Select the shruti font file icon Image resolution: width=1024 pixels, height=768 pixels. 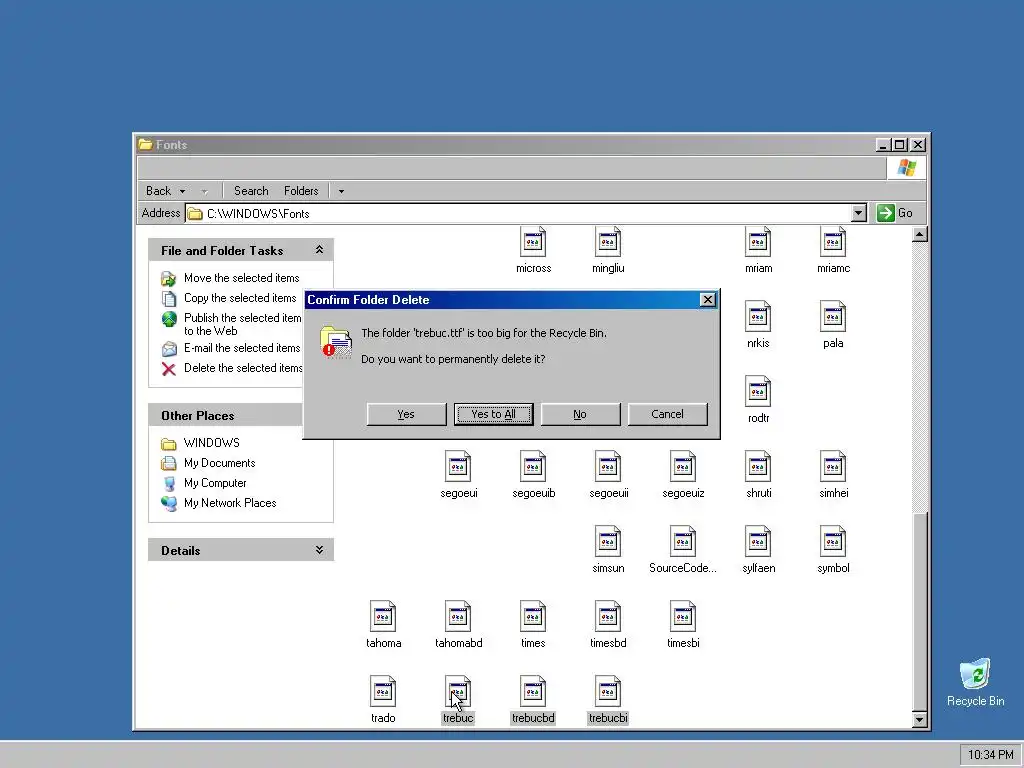758,467
